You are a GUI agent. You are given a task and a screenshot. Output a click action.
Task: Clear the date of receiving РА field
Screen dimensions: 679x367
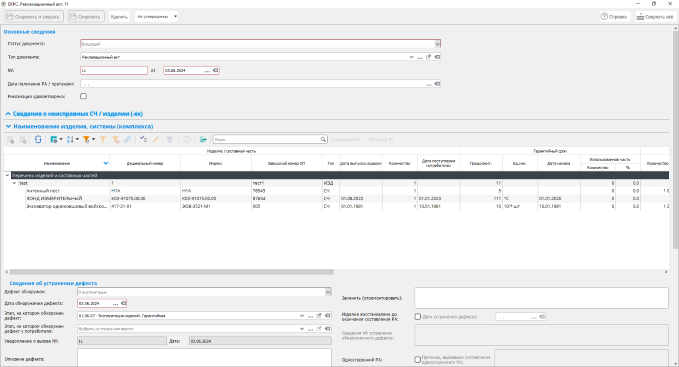click(x=437, y=84)
